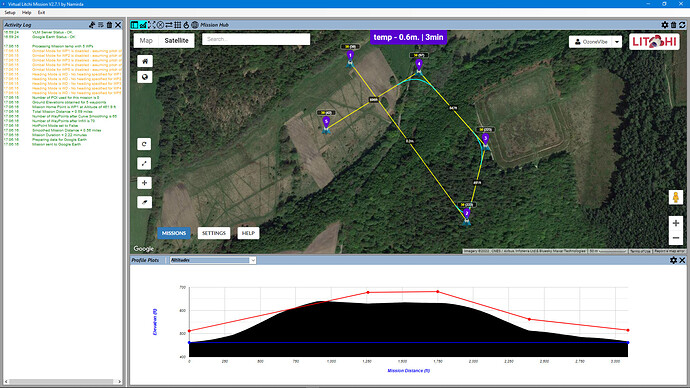Click Activity Log horizontal scrollbar
690x388 pixels.
tap(62, 381)
